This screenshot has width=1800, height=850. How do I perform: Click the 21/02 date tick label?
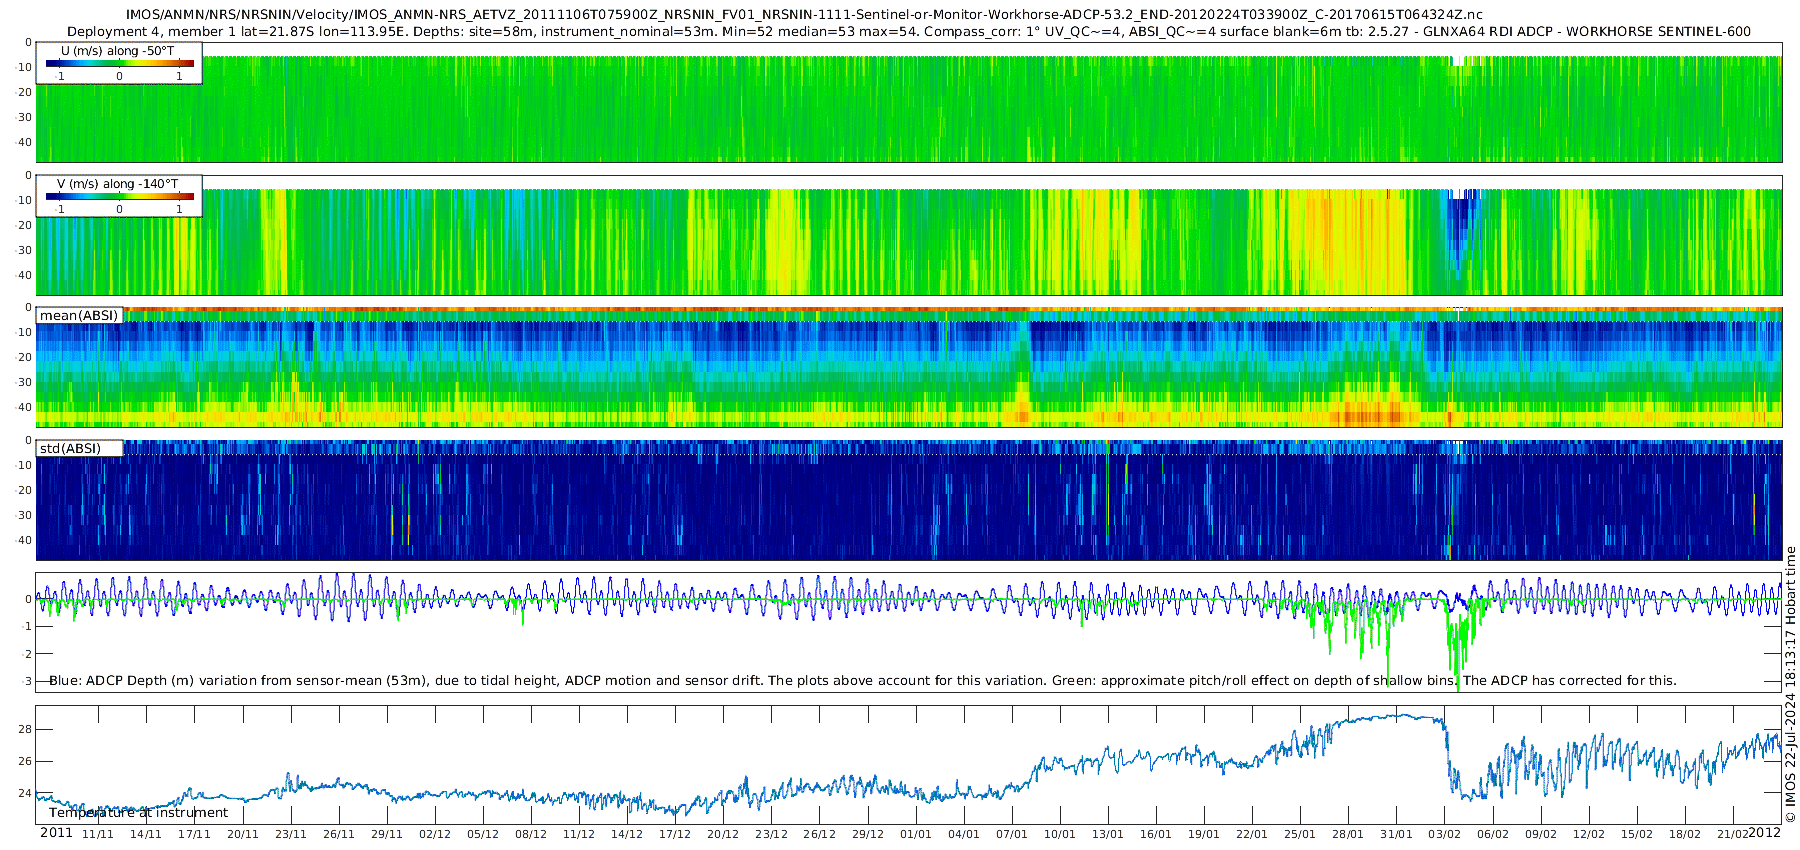pyautogui.click(x=1733, y=835)
